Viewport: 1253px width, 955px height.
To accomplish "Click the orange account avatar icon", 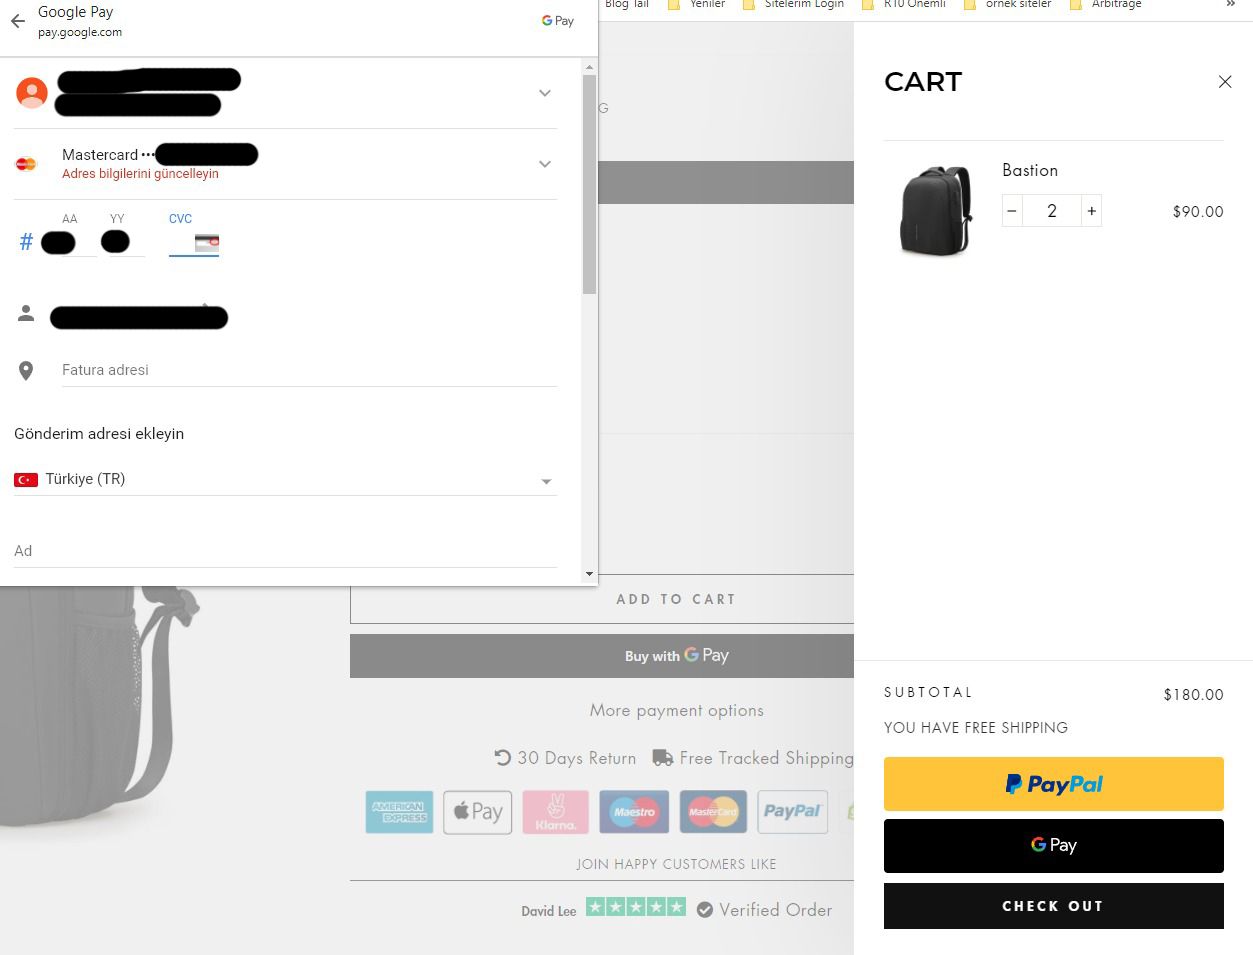I will click(32, 92).
